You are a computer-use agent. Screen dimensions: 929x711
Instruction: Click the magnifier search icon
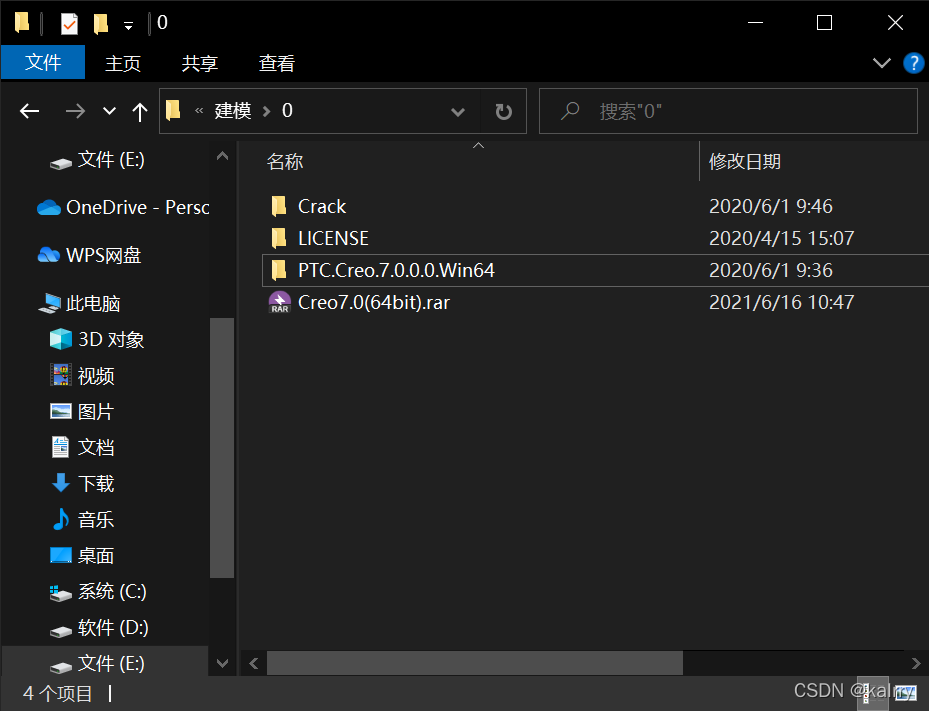[x=570, y=110]
